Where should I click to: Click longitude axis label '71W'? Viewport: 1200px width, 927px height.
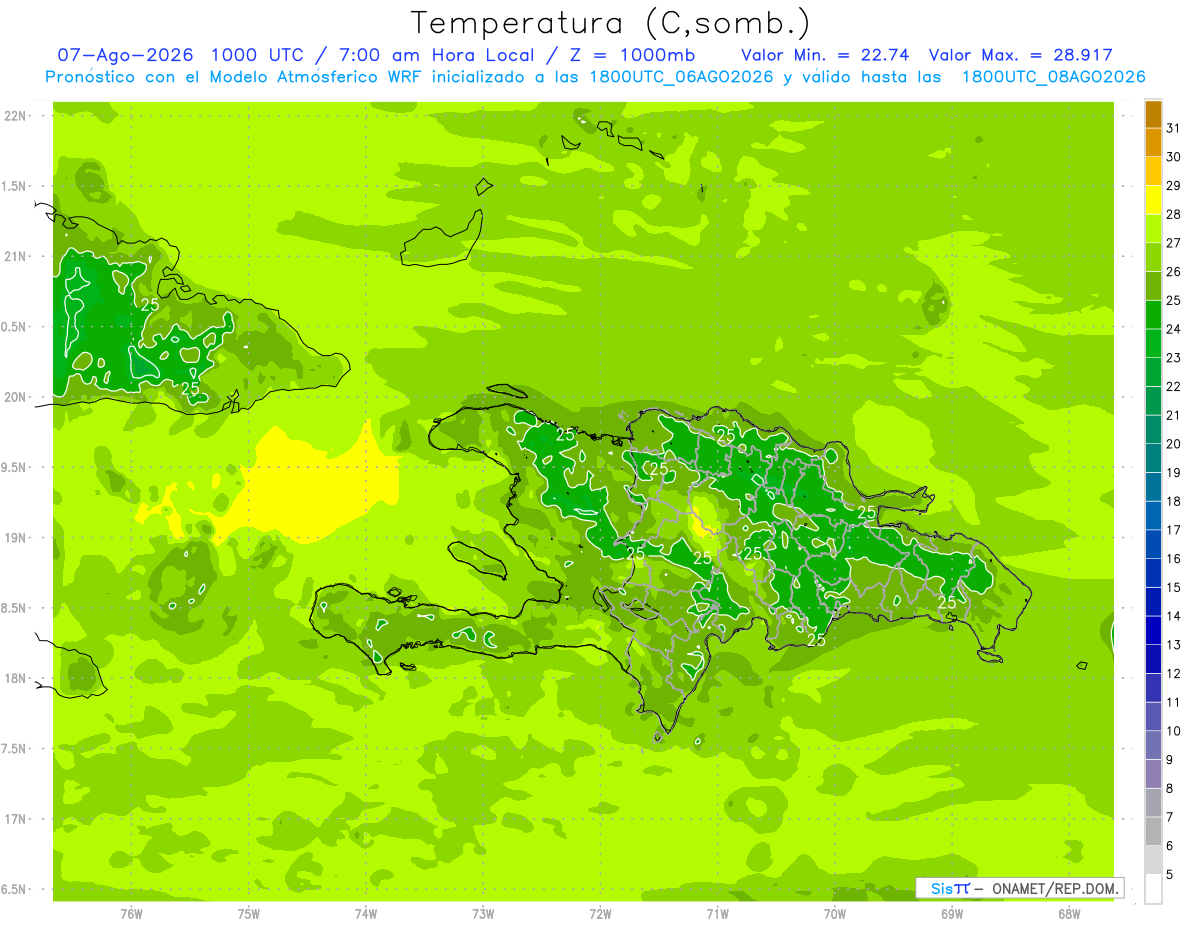pyautogui.click(x=717, y=913)
